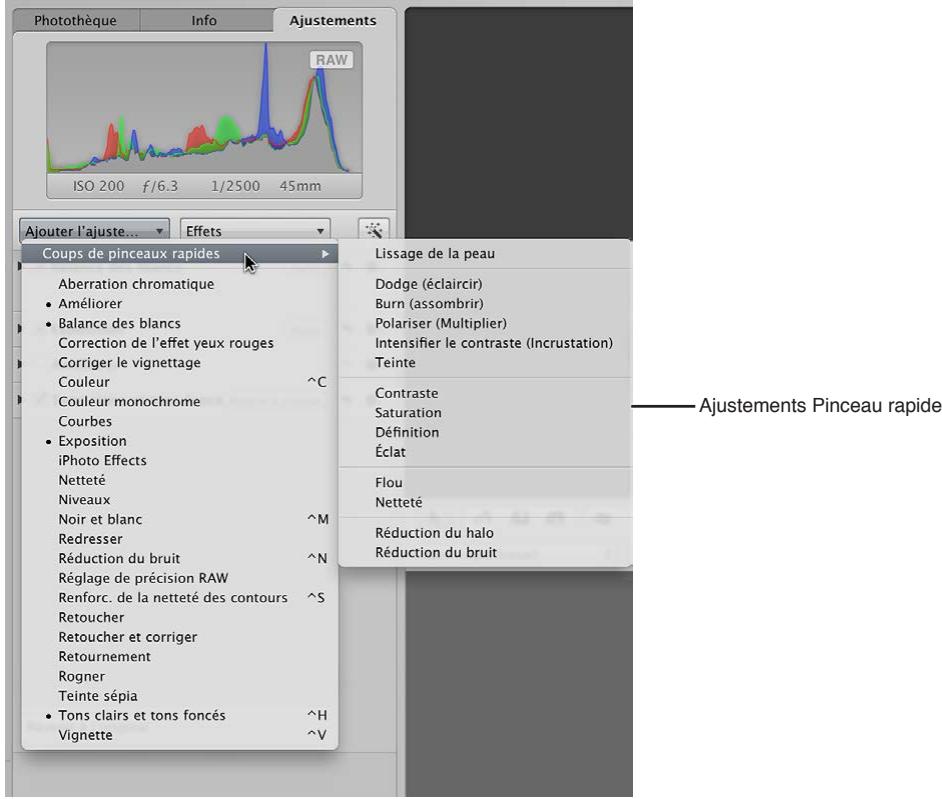This screenshot has height=799, width=942.
Task: Switch to the Photothèque tab
Action: 76,20
